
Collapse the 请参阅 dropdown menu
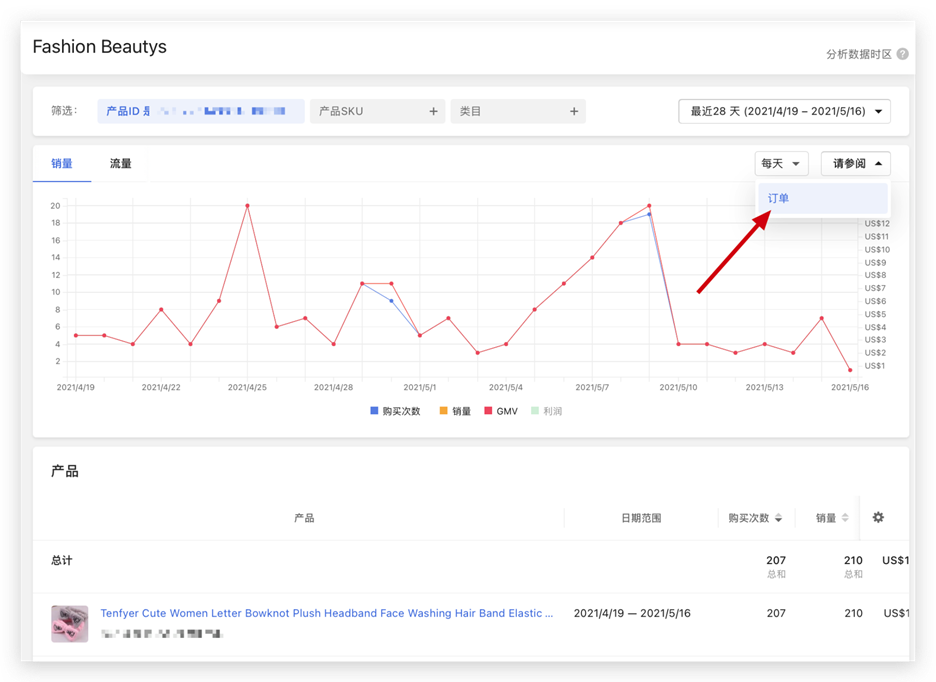tap(855, 164)
